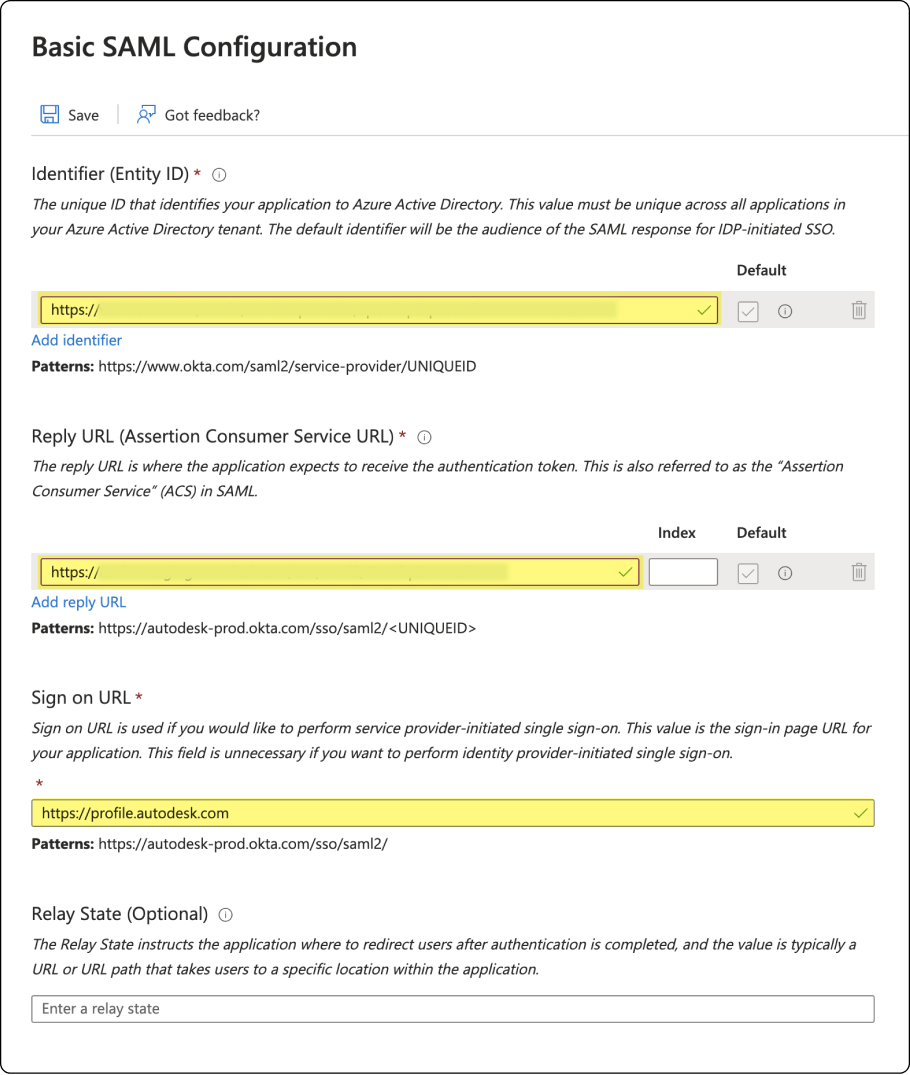Screen dimensions: 910x1075
Task: Click the checkmark in the Sign on URL field
Action: 859,812
